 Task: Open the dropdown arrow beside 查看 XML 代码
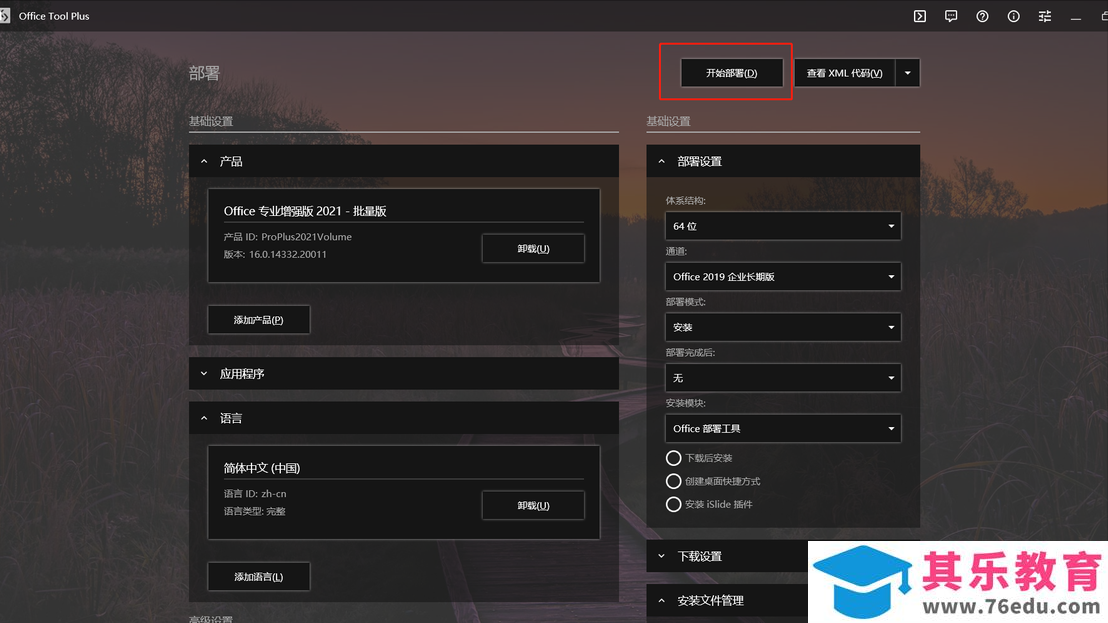click(908, 73)
